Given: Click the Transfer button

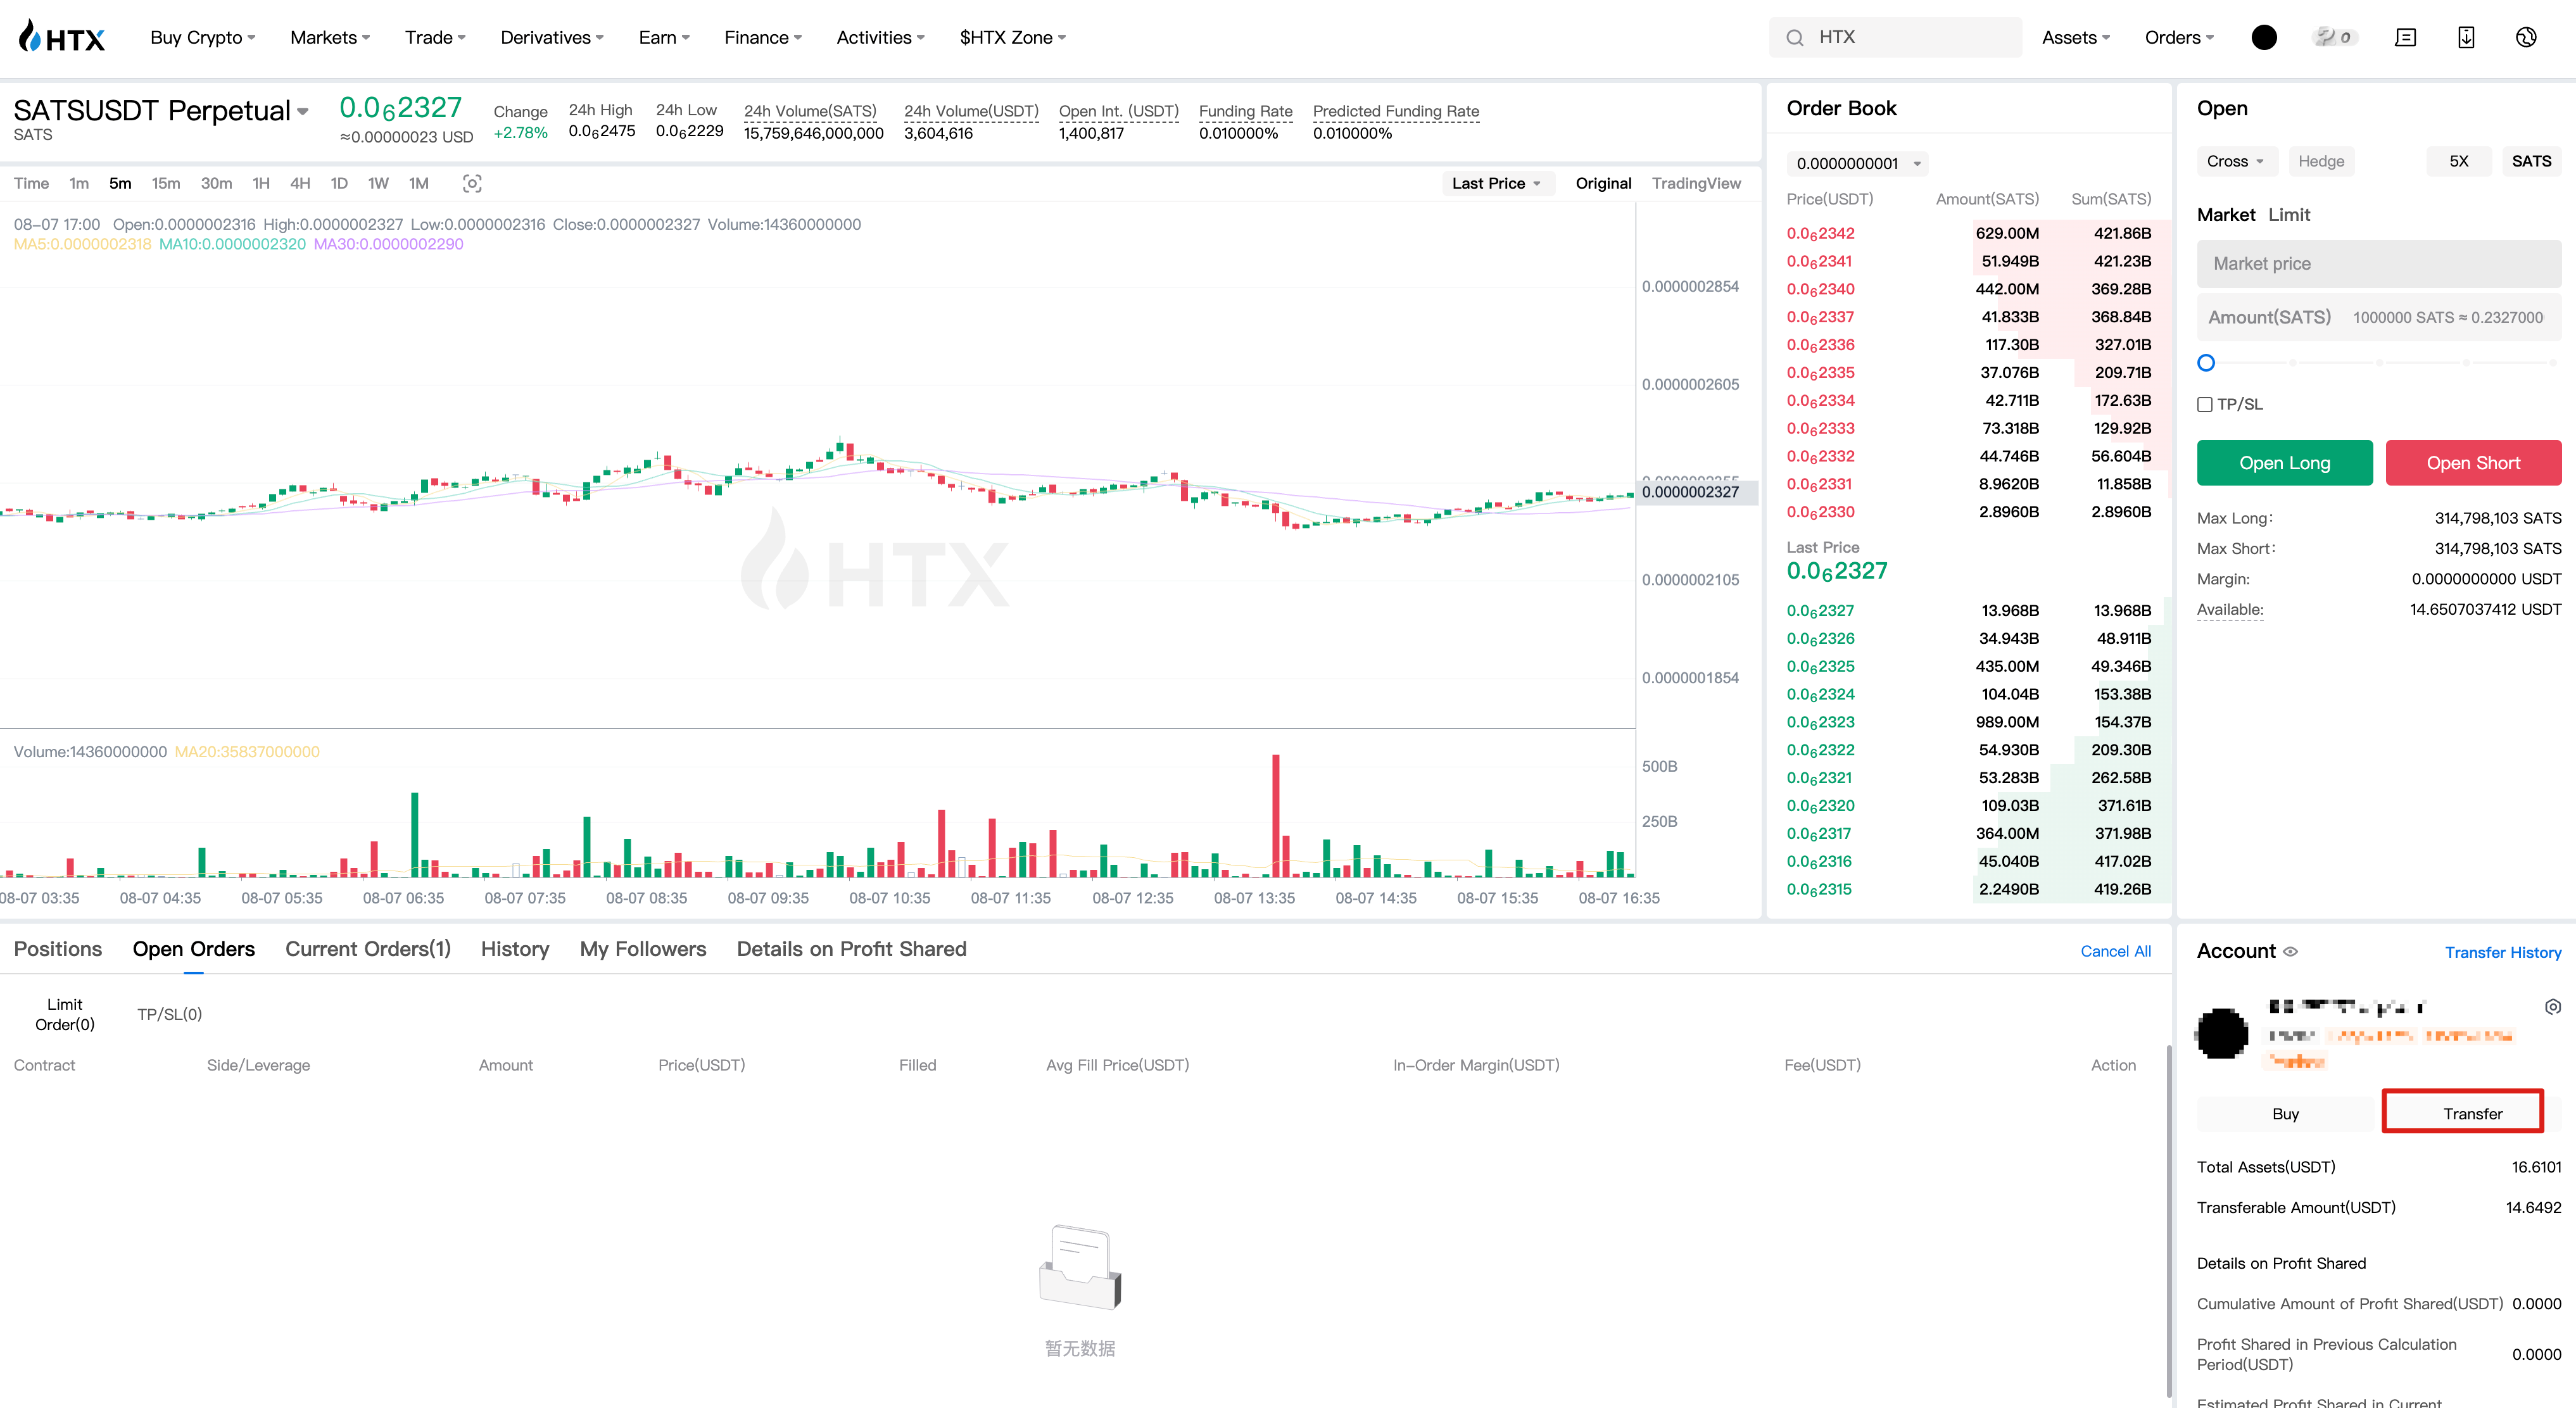Looking at the screenshot, I should pyautogui.click(x=2472, y=1113).
